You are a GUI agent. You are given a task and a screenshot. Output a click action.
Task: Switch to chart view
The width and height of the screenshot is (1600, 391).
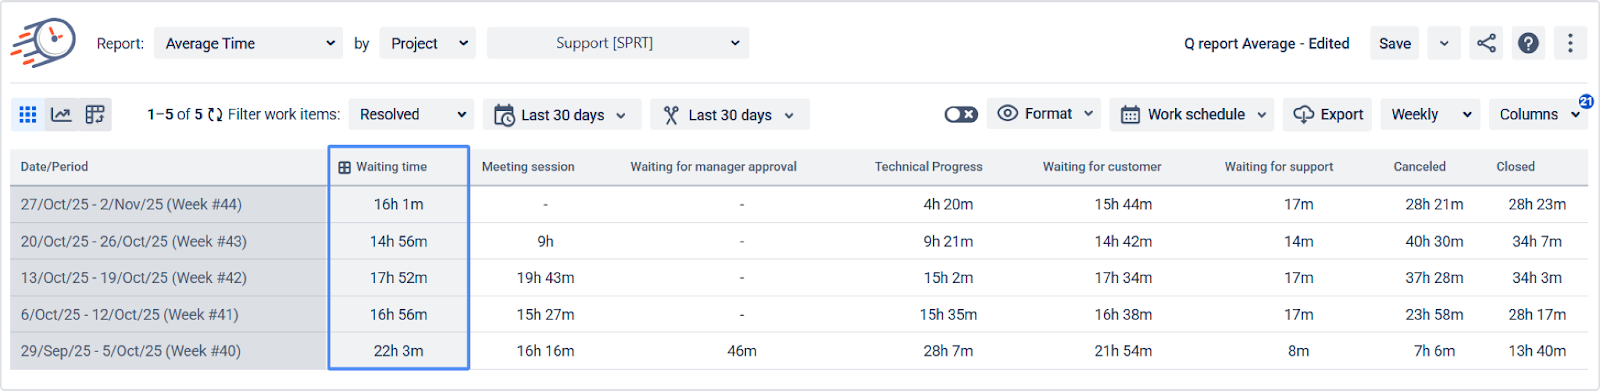(61, 115)
